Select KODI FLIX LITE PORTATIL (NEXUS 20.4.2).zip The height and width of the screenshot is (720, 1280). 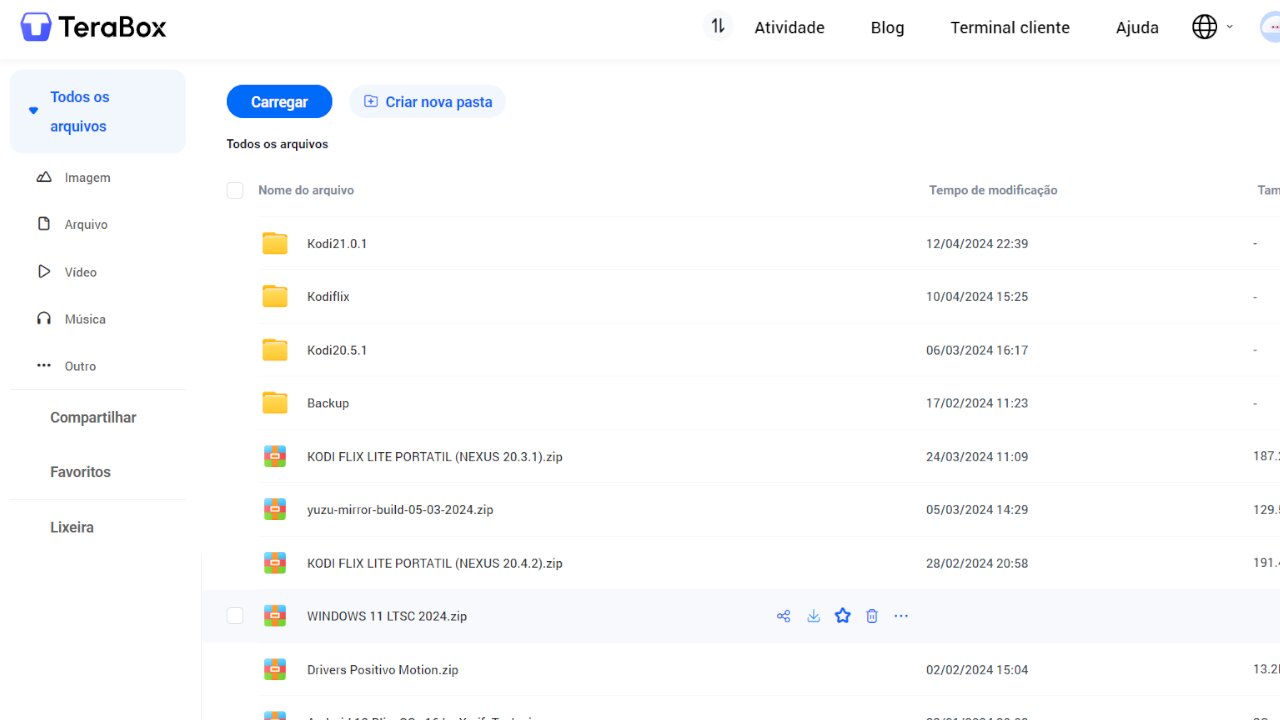pos(435,563)
